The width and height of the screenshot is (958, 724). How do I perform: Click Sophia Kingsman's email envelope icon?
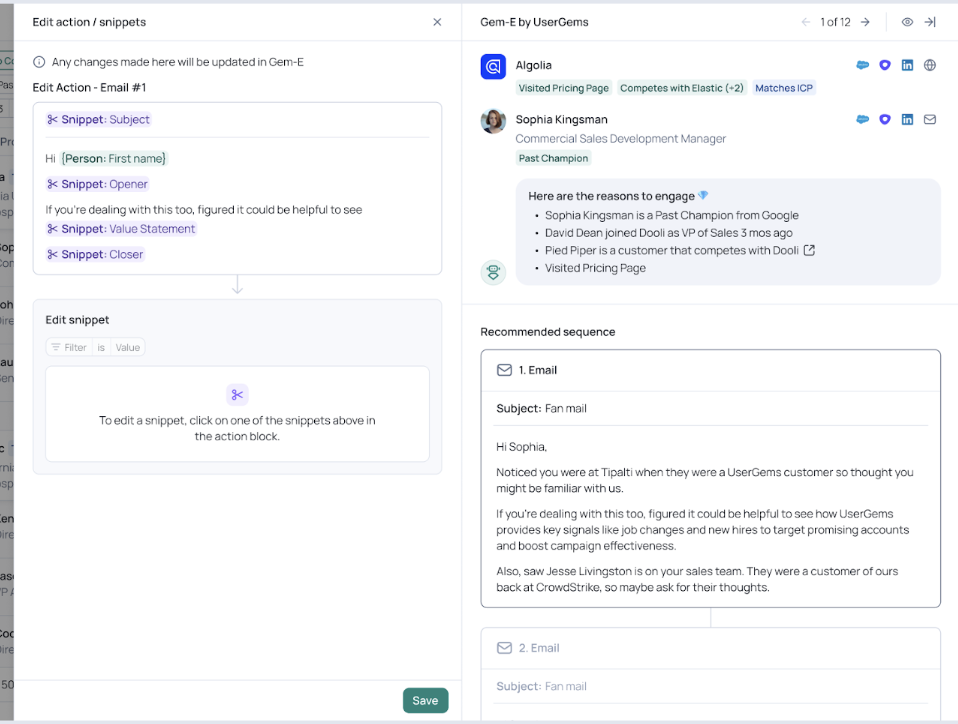930,119
